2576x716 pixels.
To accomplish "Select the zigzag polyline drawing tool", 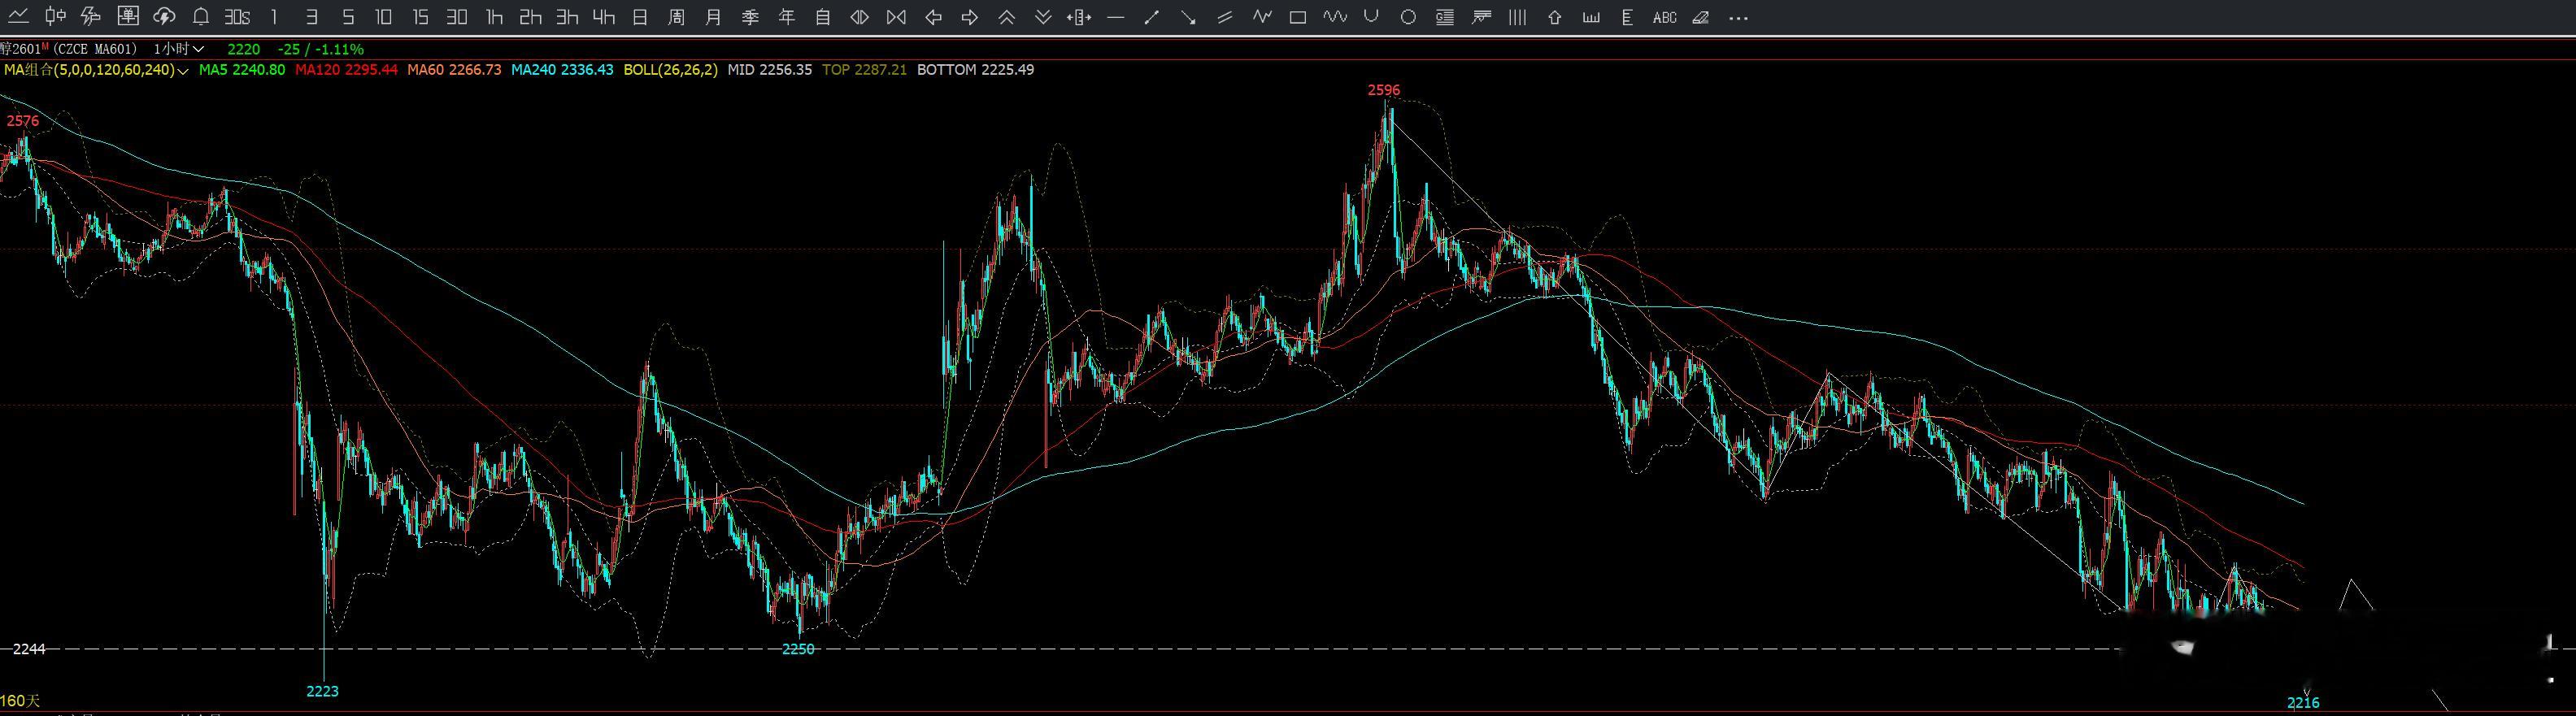I will [x=1262, y=17].
